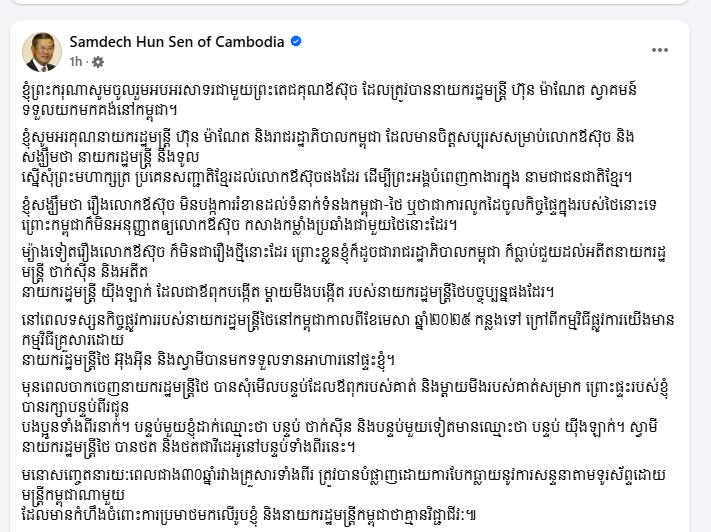The image size is (711, 532).
Task: Click paragraph starting ខ្ញុំព្រះករុណាសូមចូលរួម
Action: coord(330,99)
